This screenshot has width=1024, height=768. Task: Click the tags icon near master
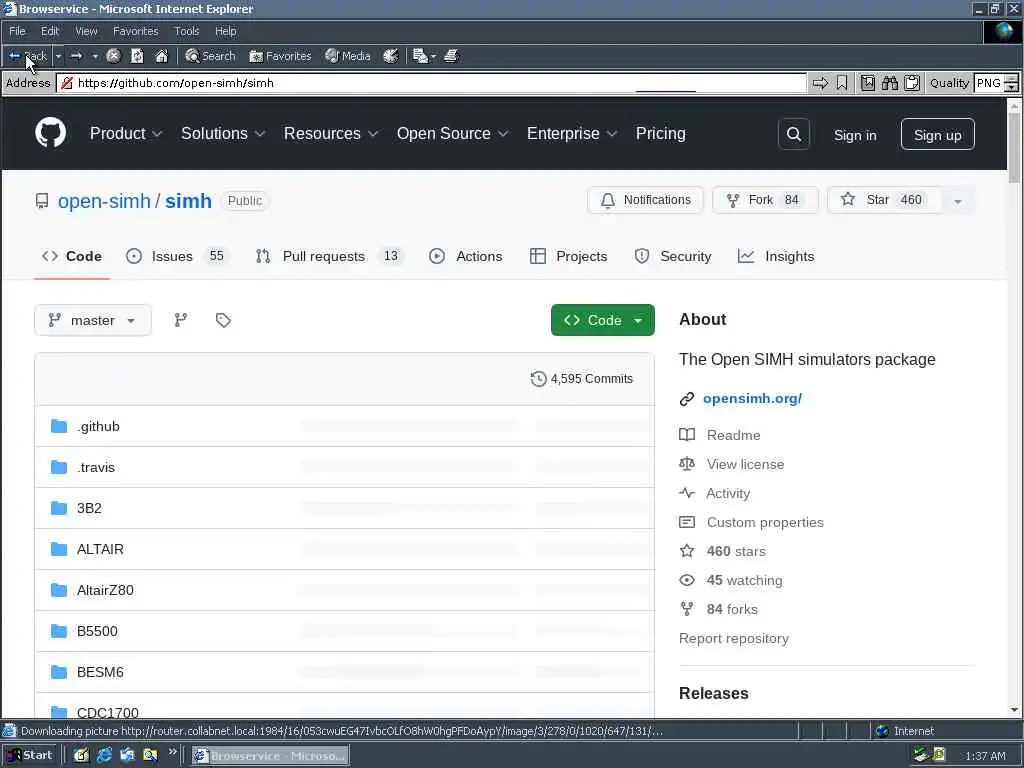click(223, 320)
